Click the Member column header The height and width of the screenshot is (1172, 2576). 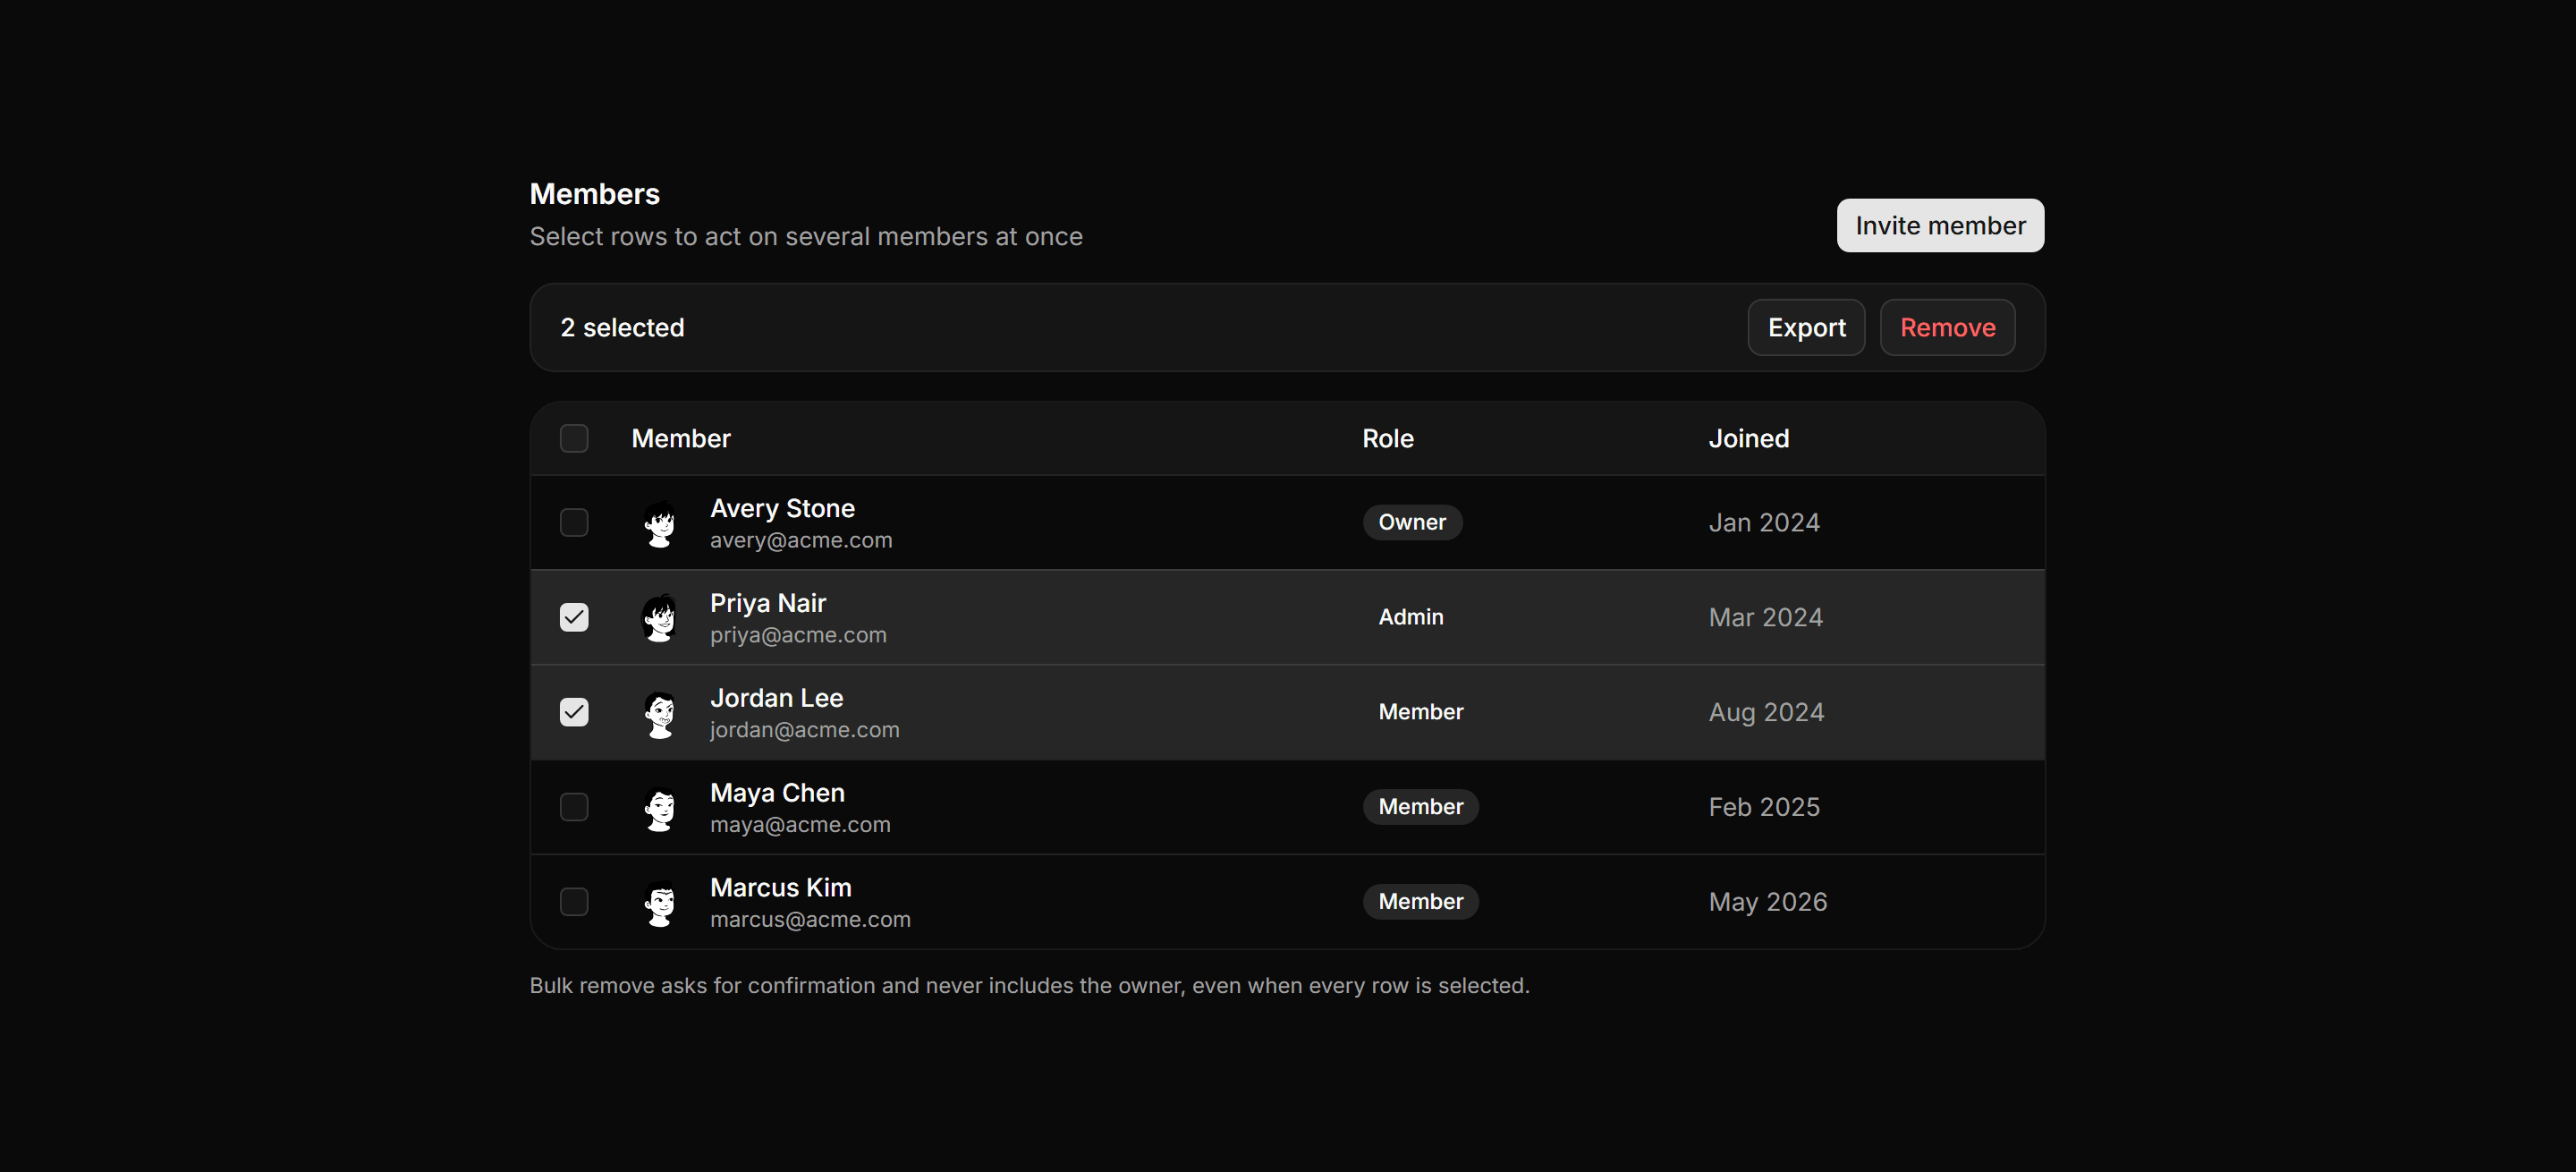(x=681, y=438)
